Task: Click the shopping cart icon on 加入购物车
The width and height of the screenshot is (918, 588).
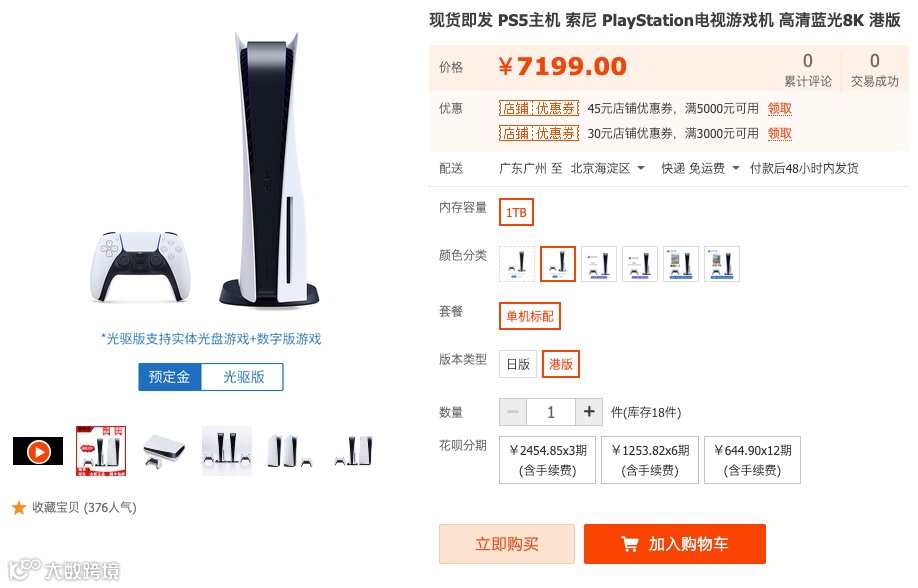Action: pyautogui.click(x=630, y=544)
